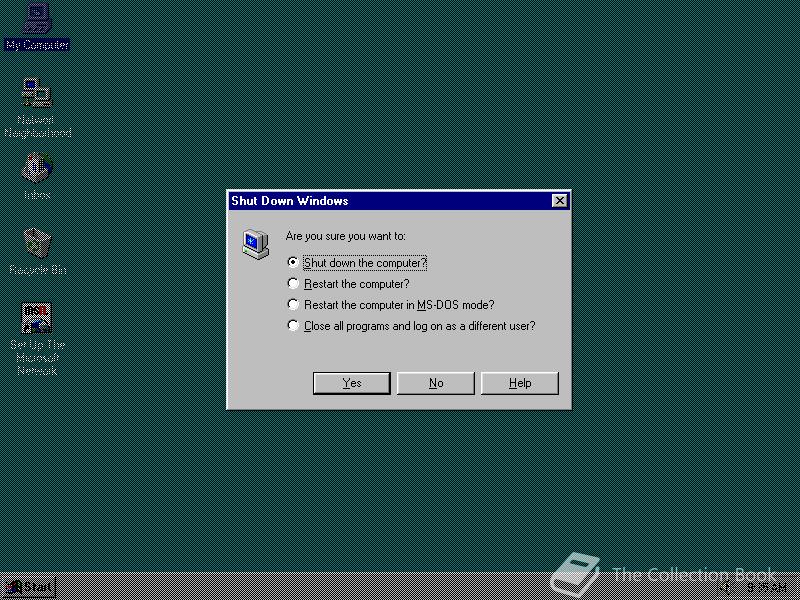800x600 pixels.
Task: Click the Shut Down Windows title bar
Action: pyautogui.click(x=399, y=201)
